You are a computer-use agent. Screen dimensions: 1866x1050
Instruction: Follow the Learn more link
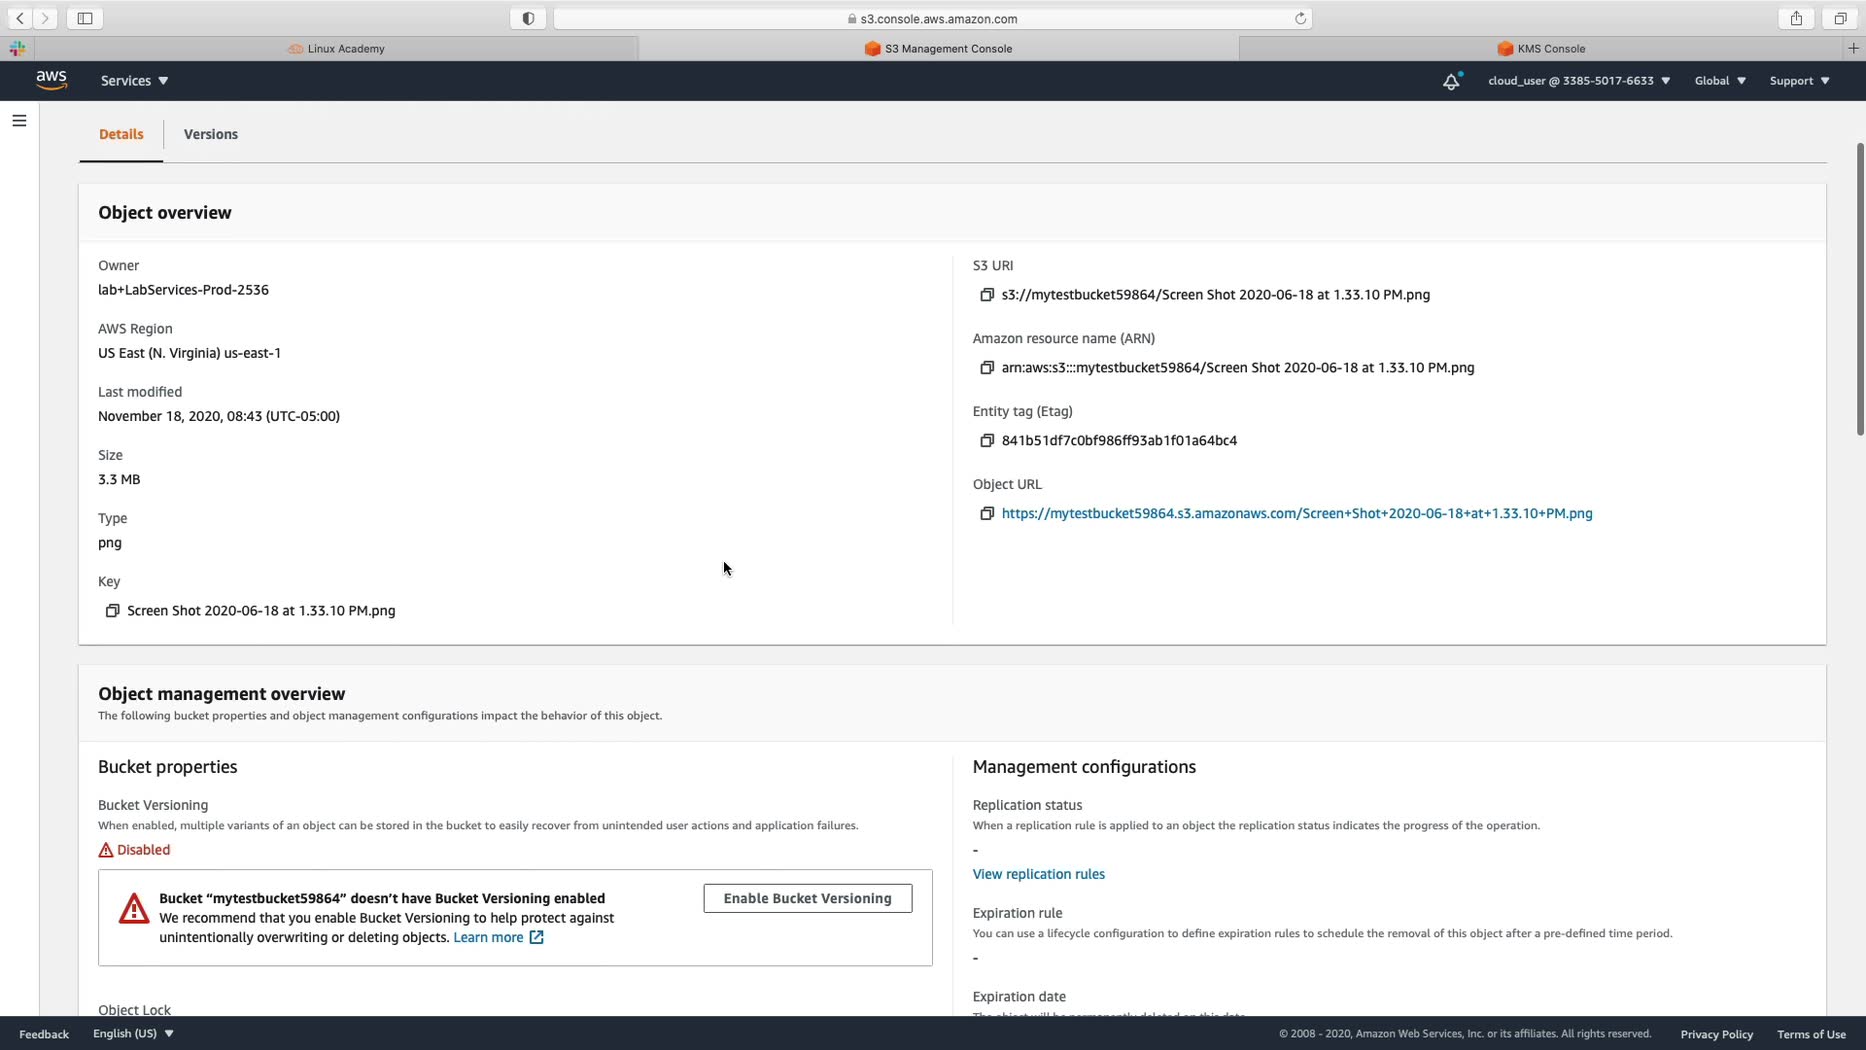pos(488,938)
